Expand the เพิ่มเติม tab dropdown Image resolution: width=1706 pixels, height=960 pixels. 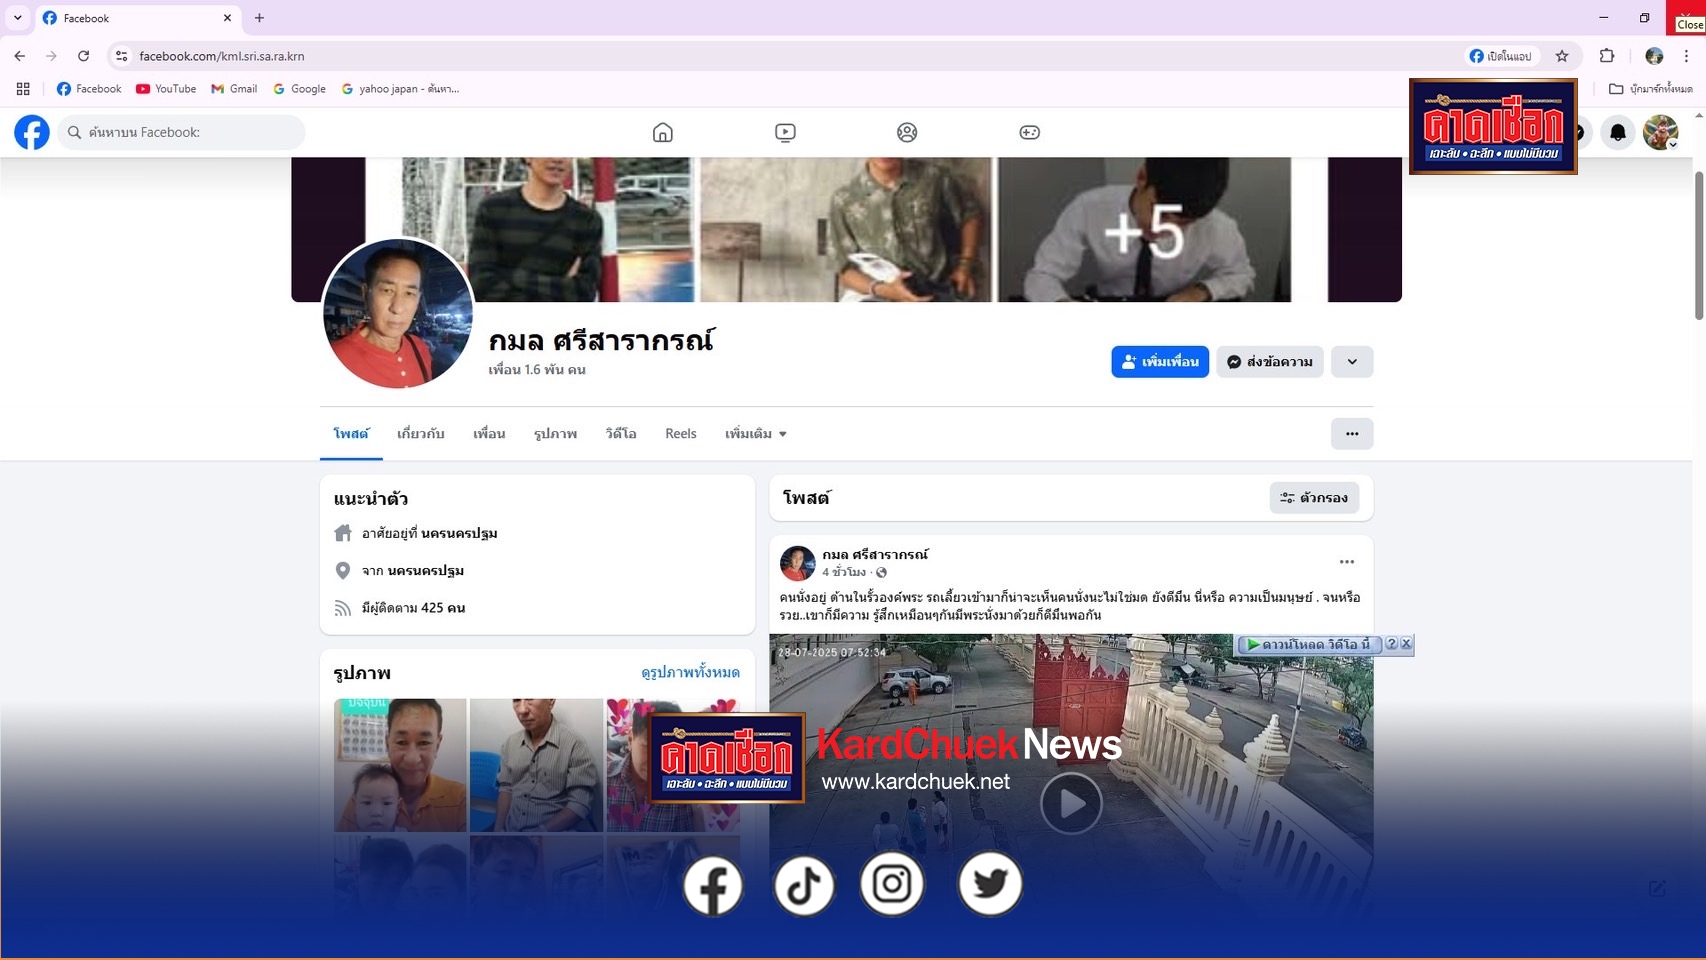[756, 434]
